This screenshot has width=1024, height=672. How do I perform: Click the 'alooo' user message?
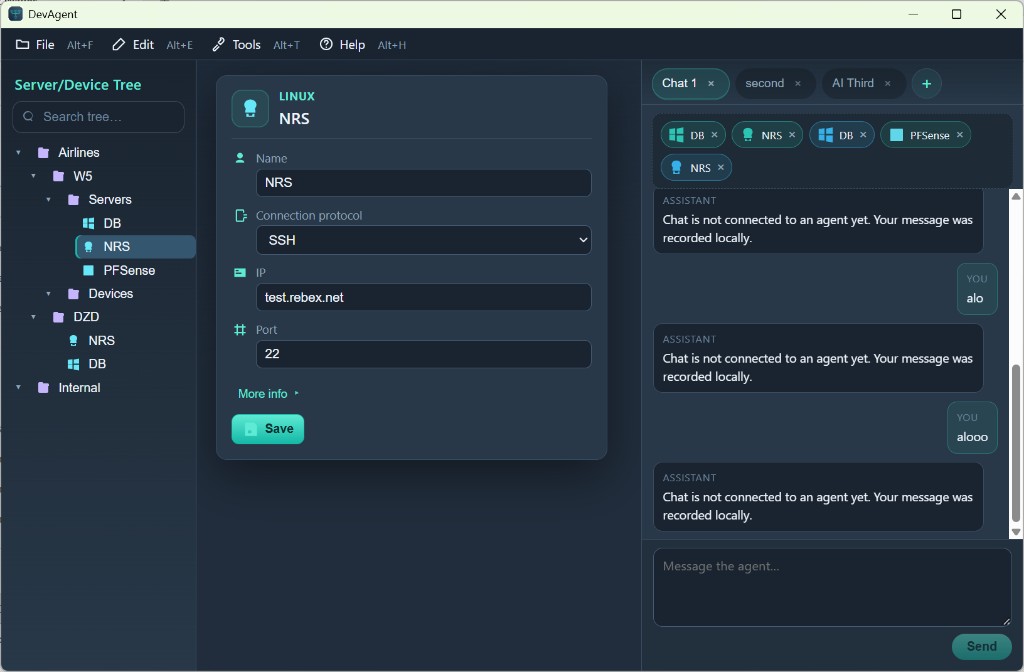[x=972, y=428]
